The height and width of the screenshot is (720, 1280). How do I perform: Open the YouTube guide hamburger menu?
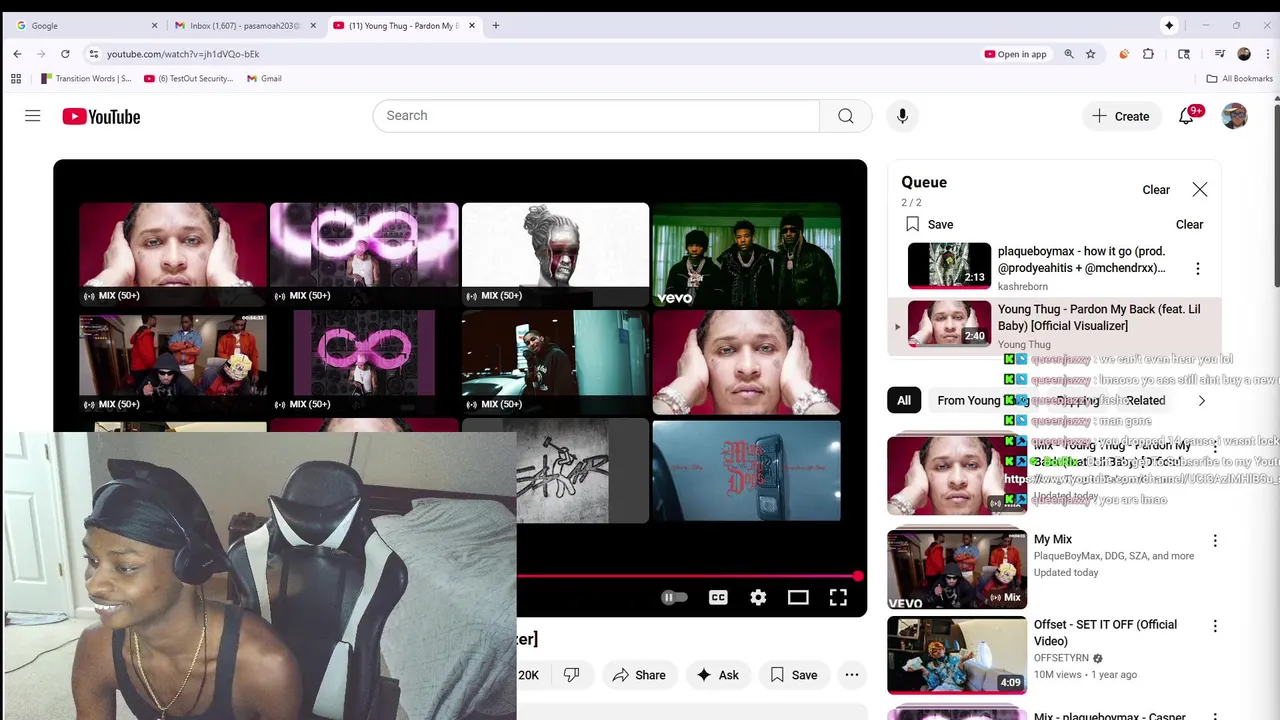pyautogui.click(x=33, y=116)
